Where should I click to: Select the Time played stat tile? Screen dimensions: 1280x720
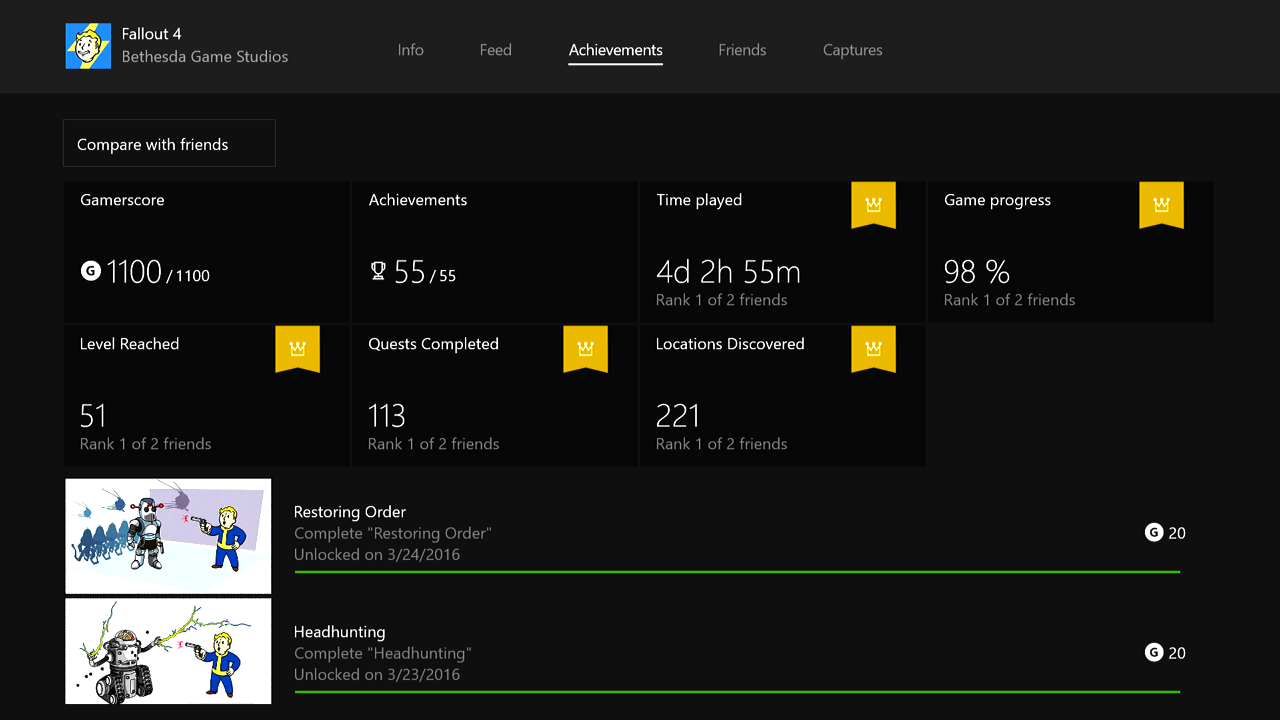tap(783, 252)
